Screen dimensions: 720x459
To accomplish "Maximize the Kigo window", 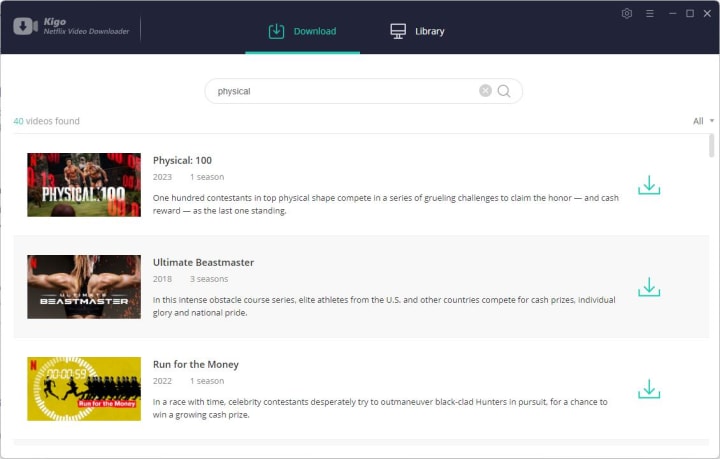I will (690, 14).
